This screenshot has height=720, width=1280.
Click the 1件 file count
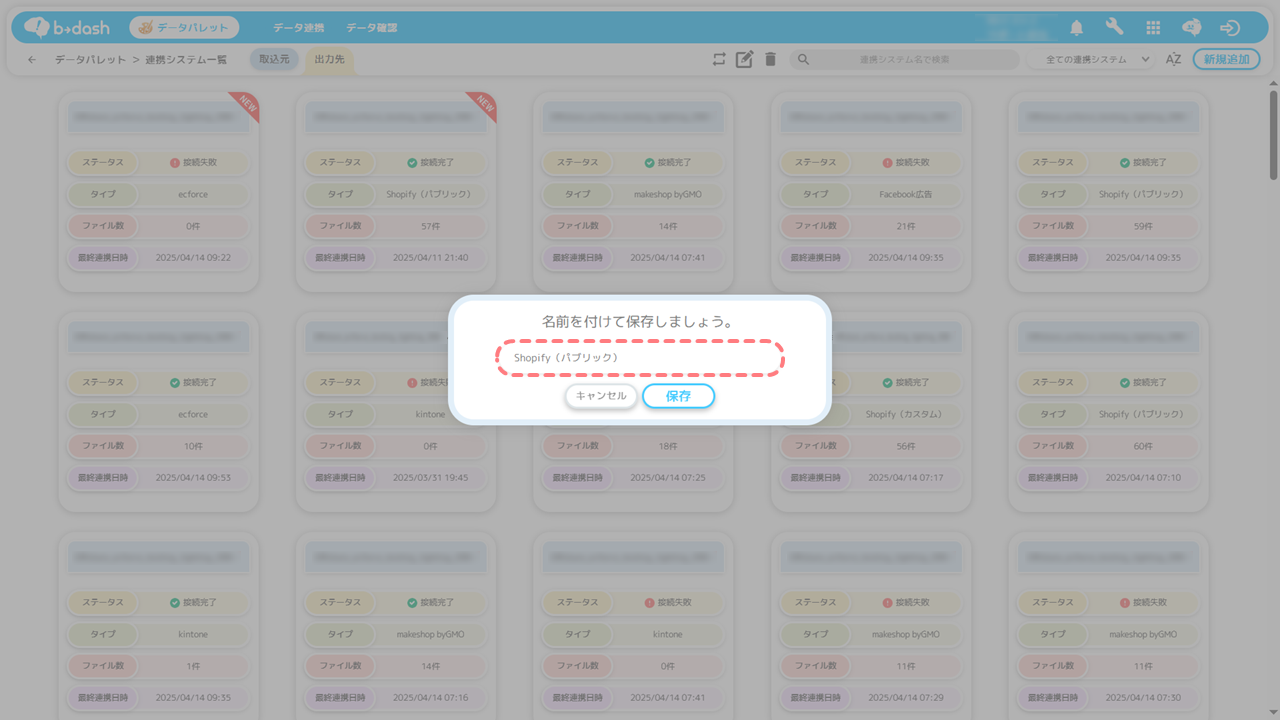point(193,666)
